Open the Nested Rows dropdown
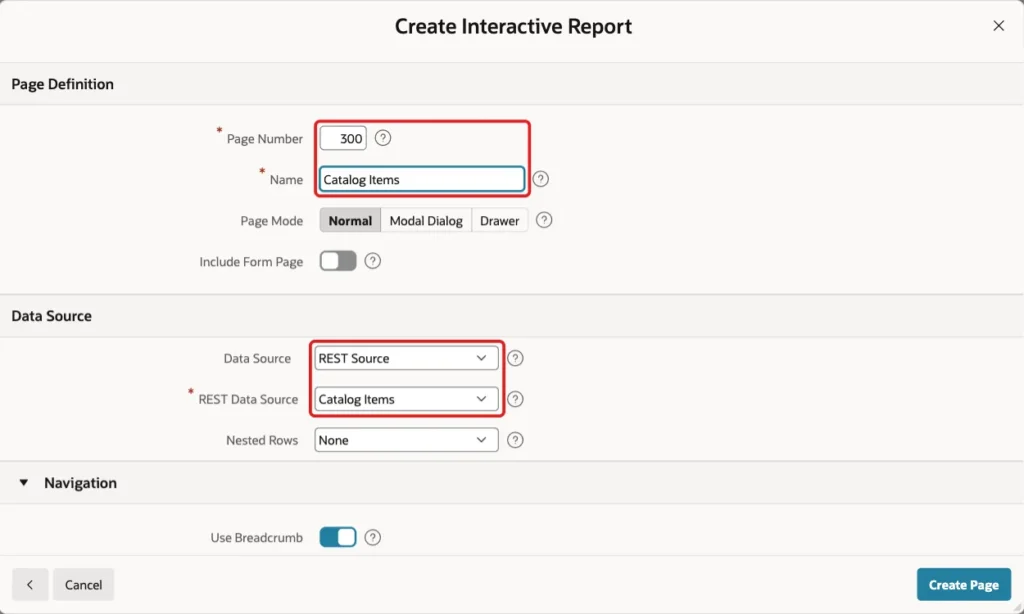 pos(406,440)
